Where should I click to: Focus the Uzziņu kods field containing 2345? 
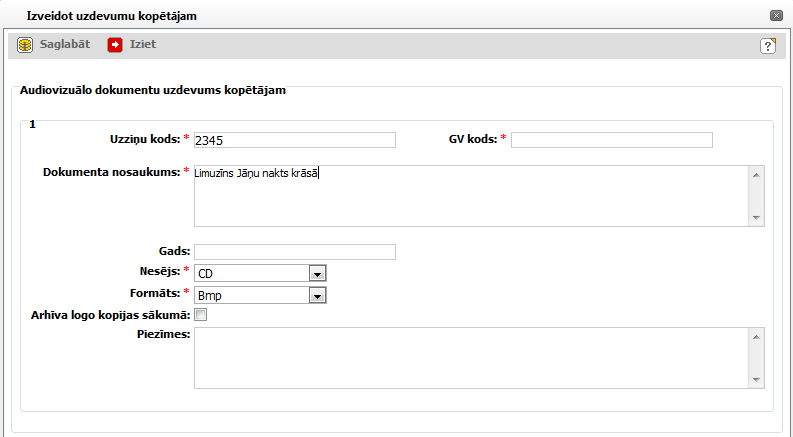[x=295, y=140]
